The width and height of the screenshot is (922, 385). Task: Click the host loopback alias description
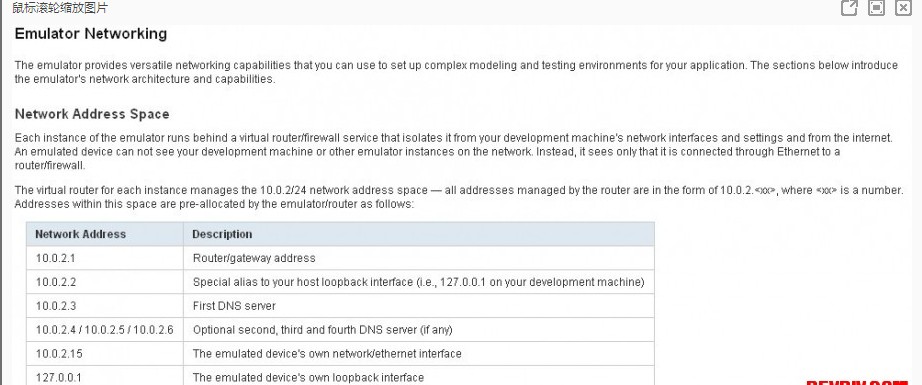tap(419, 282)
